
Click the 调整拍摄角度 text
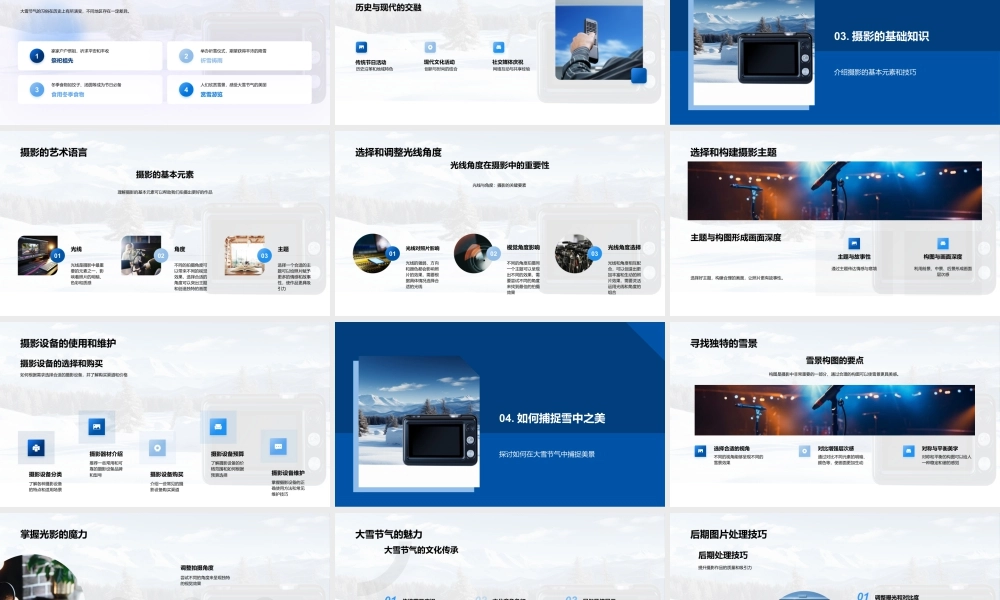click(197, 567)
